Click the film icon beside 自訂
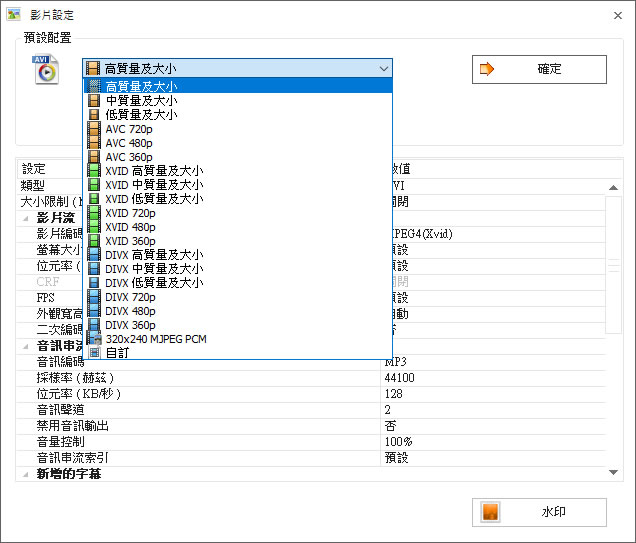 click(x=95, y=352)
